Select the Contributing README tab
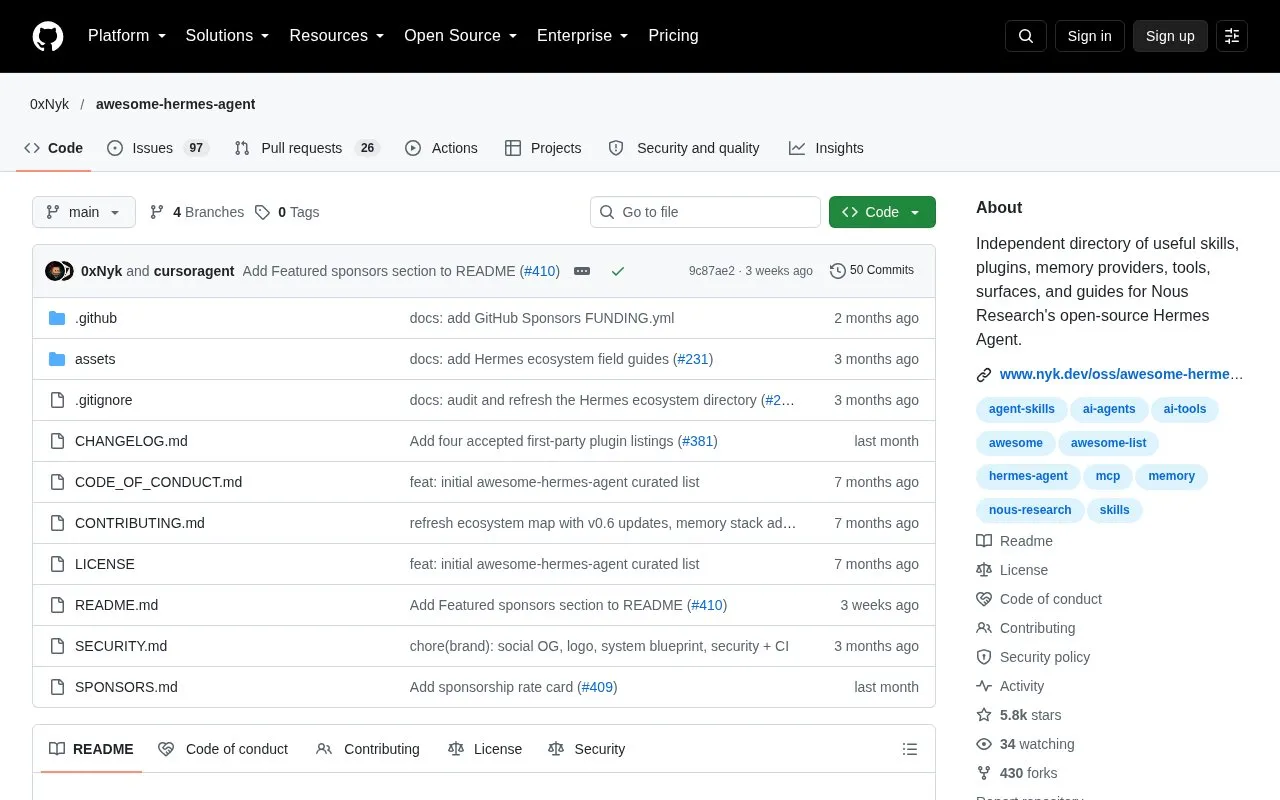Screen dimensions: 1280x800 [368, 749]
